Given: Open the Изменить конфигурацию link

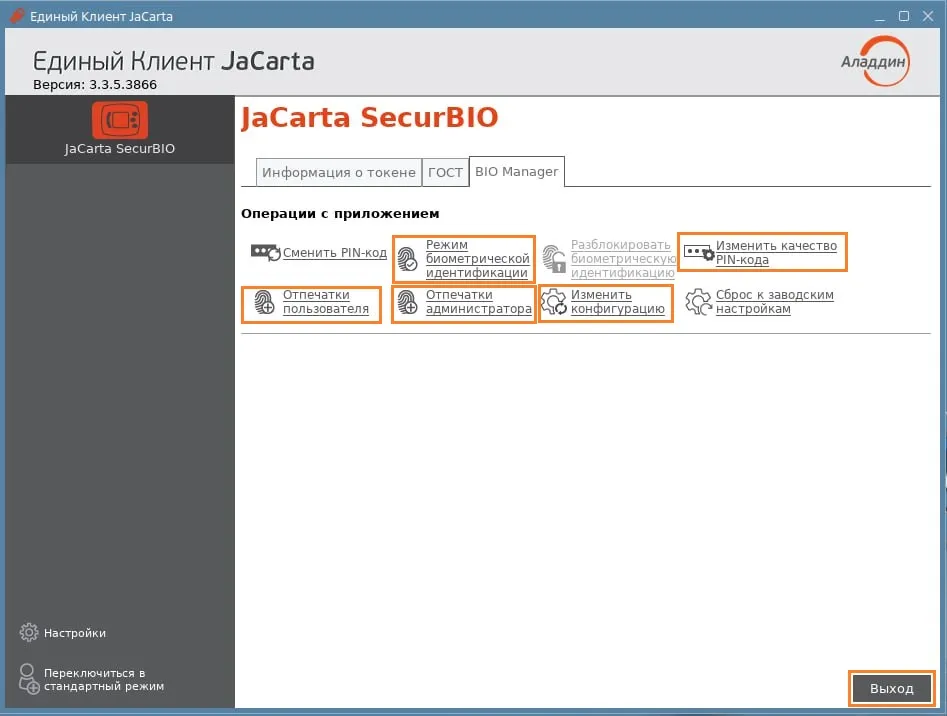Looking at the screenshot, I should pos(618,302).
